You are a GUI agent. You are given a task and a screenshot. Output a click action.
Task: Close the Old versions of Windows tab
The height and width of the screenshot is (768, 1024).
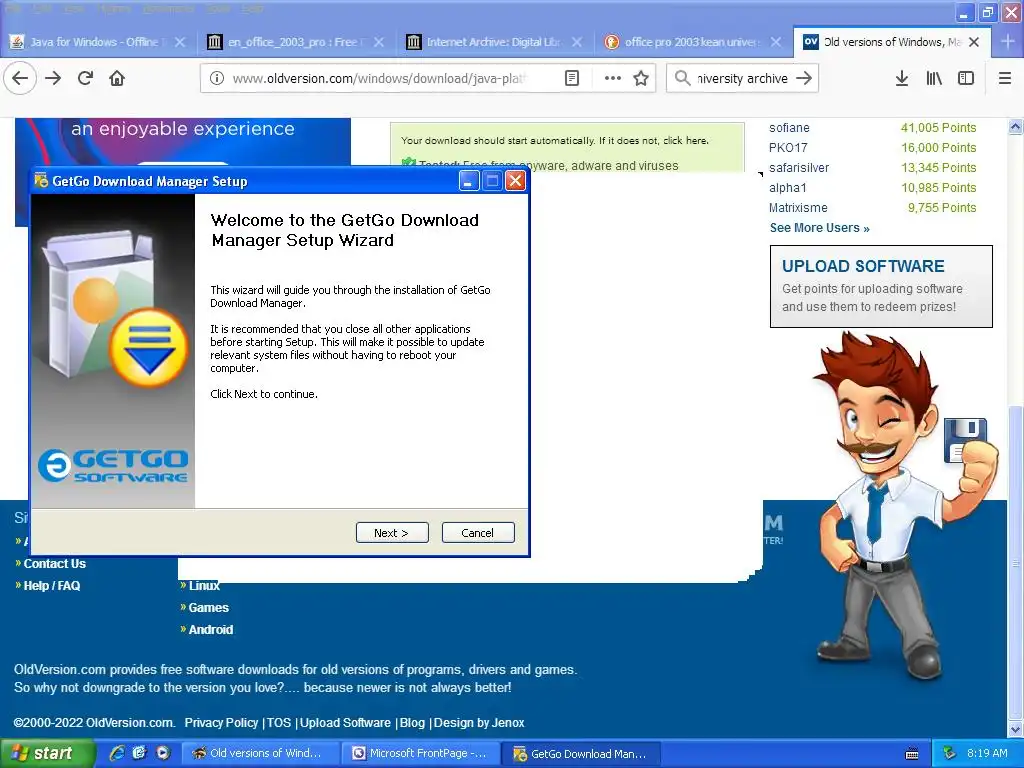click(x=974, y=42)
